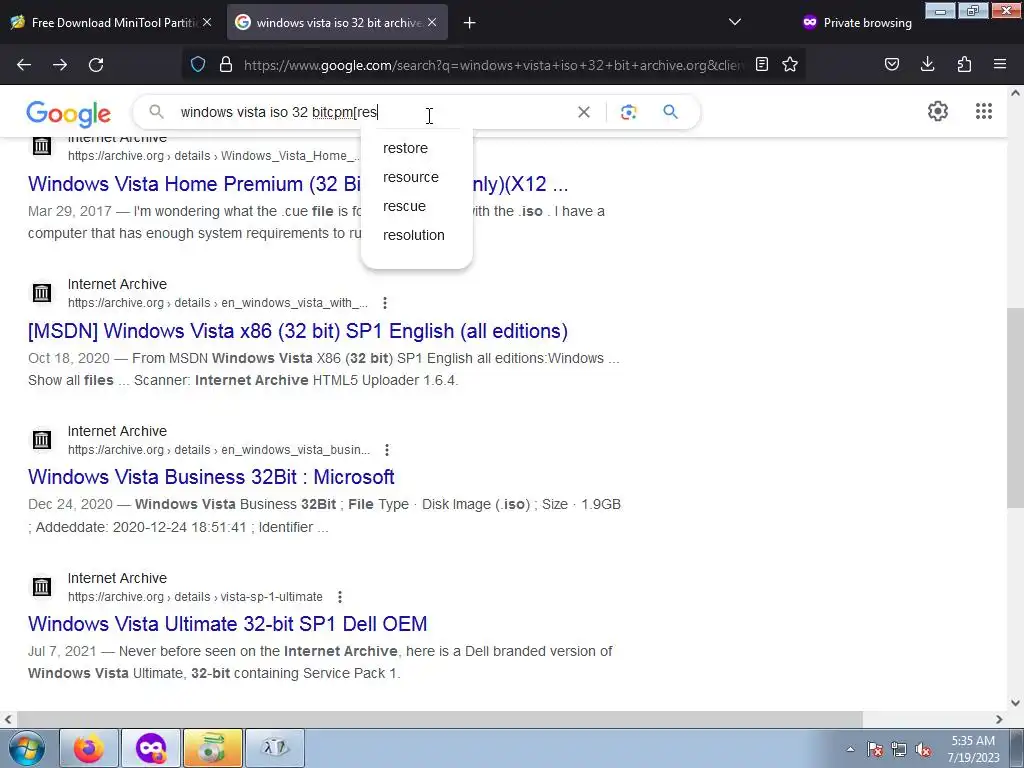The height and width of the screenshot is (768, 1024).
Task: Go forward to the next page
Action: 60,65
